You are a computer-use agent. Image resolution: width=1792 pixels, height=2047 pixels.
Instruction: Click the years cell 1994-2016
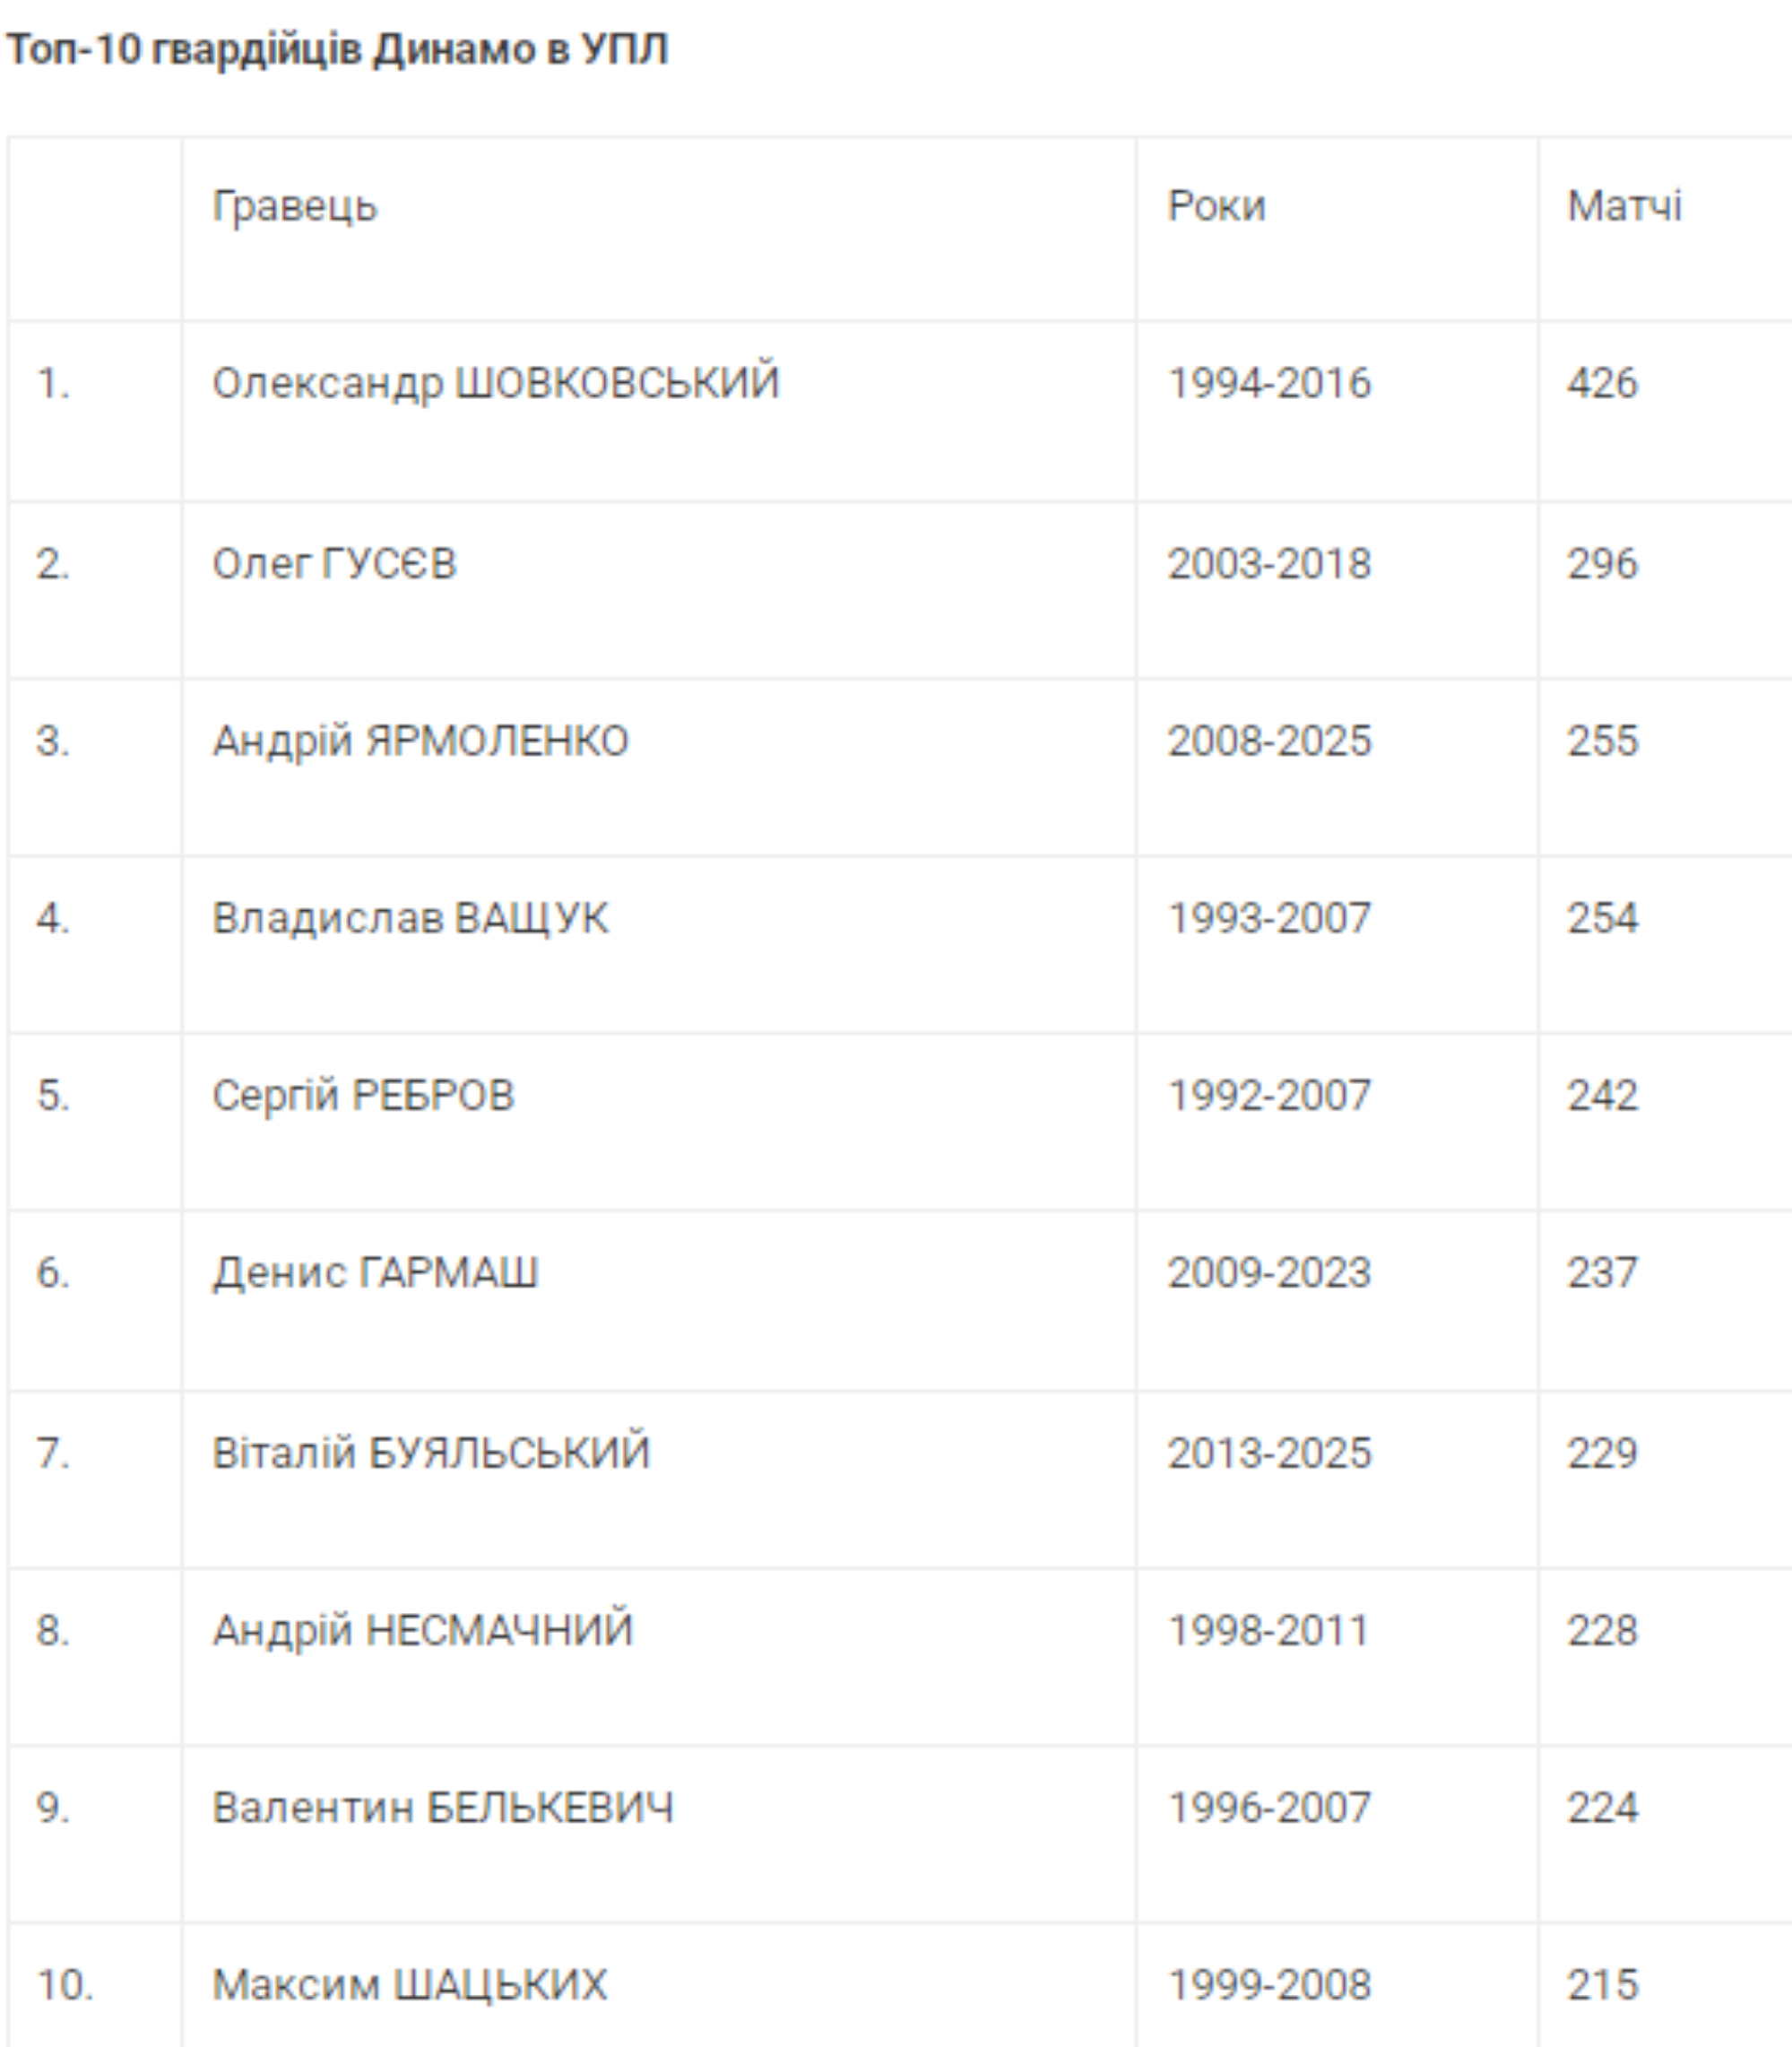click(1269, 383)
